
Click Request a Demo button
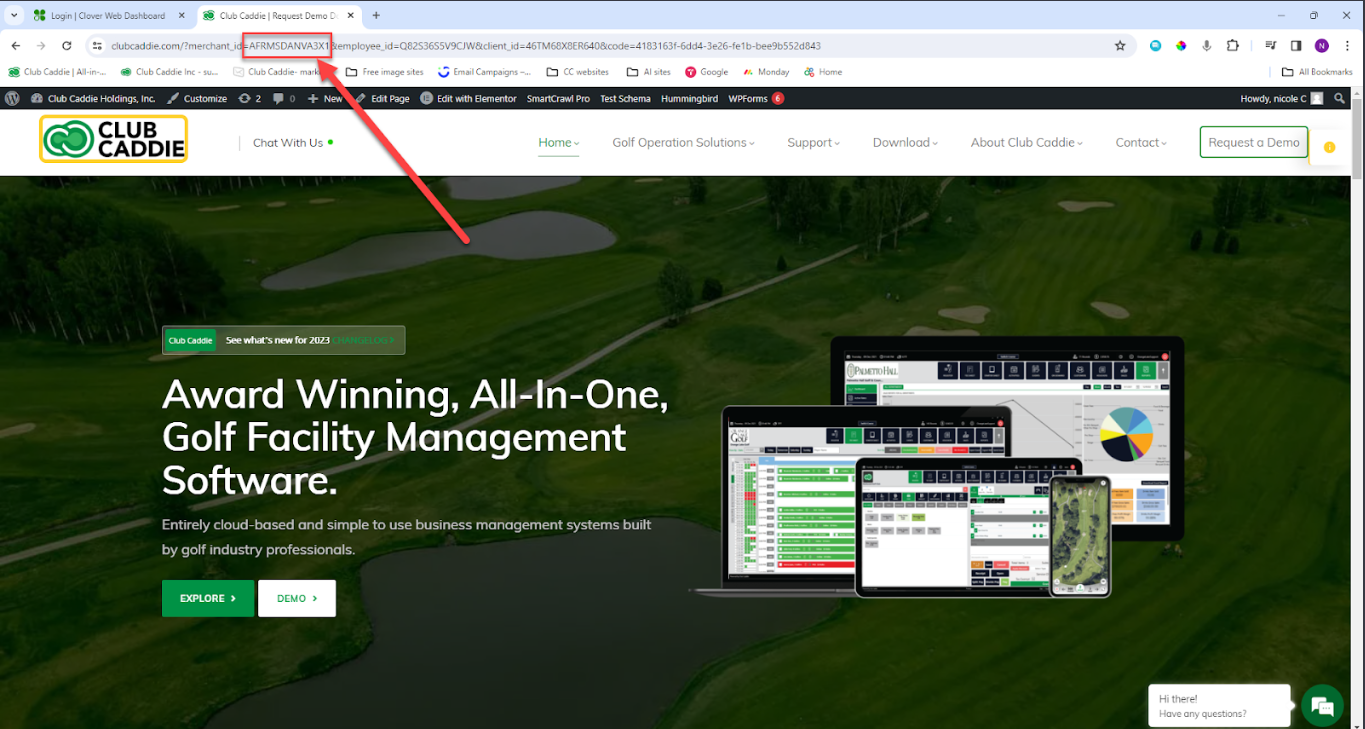(1254, 142)
